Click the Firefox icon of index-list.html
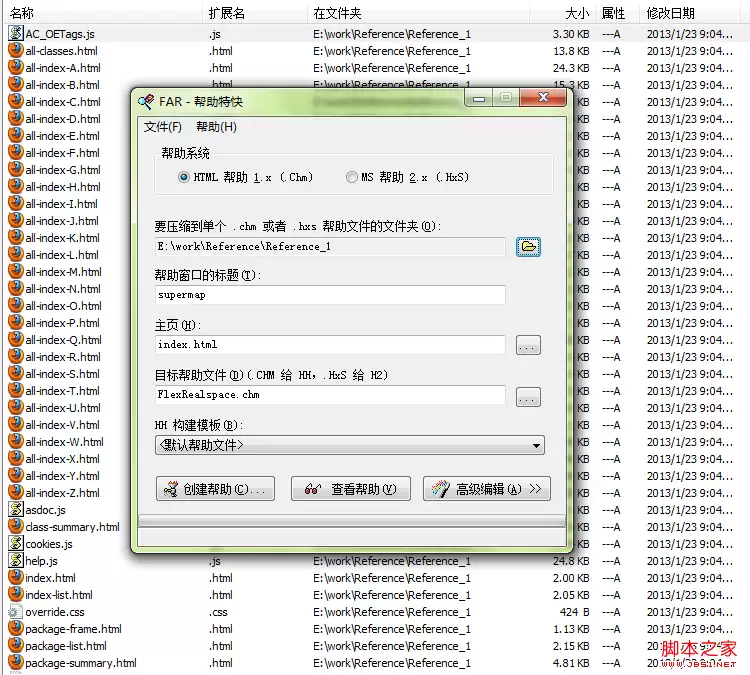The image size is (750, 675). coord(16,594)
